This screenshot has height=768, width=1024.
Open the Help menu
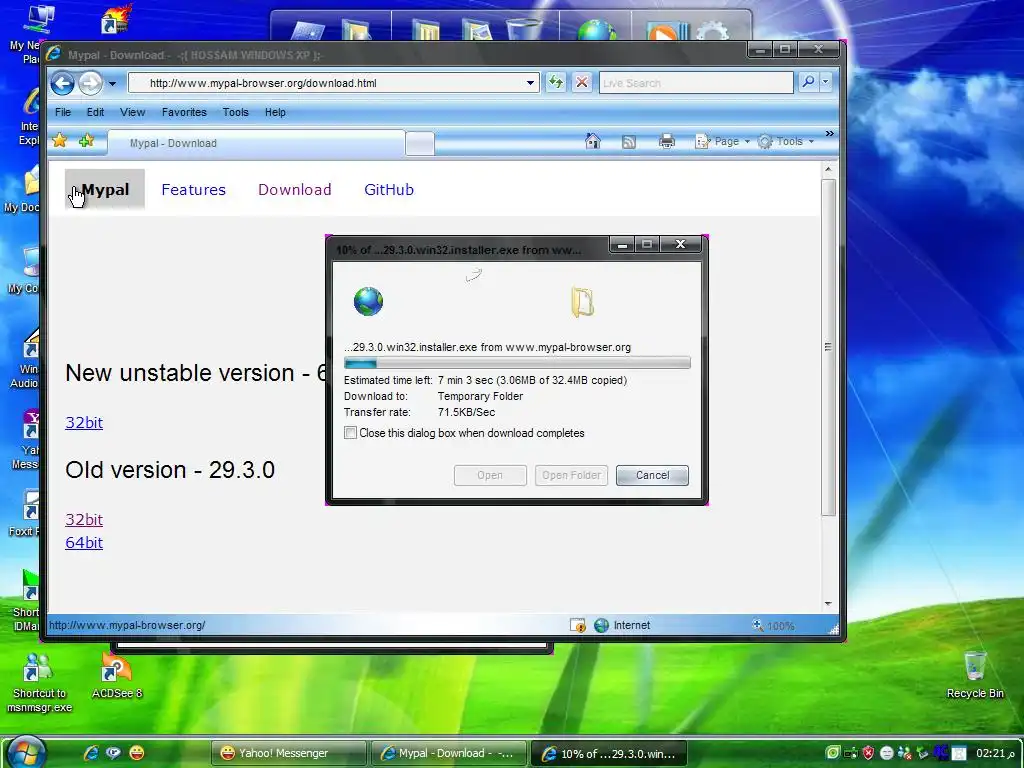click(x=275, y=112)
